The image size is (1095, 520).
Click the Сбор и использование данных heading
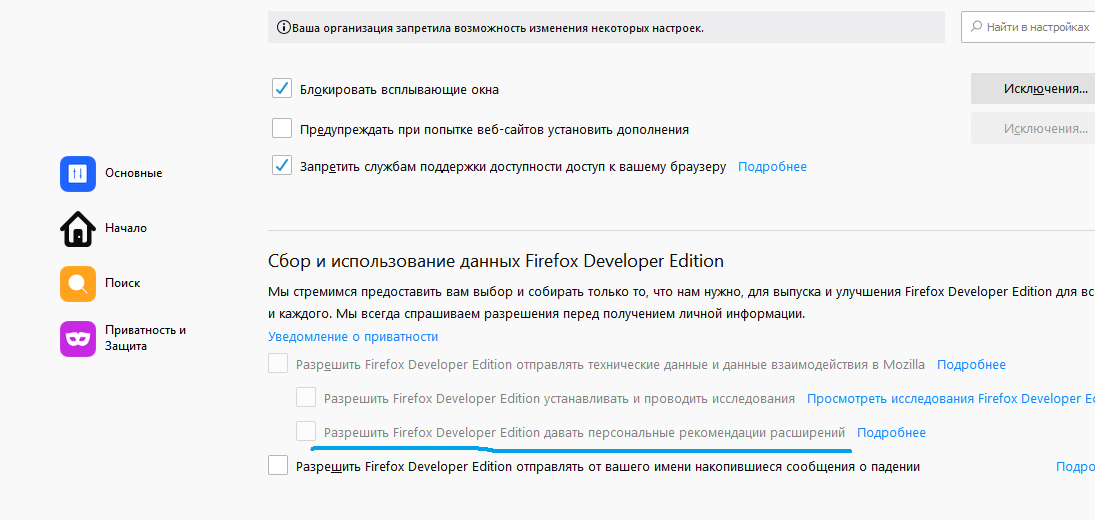[x=496, y=261]
